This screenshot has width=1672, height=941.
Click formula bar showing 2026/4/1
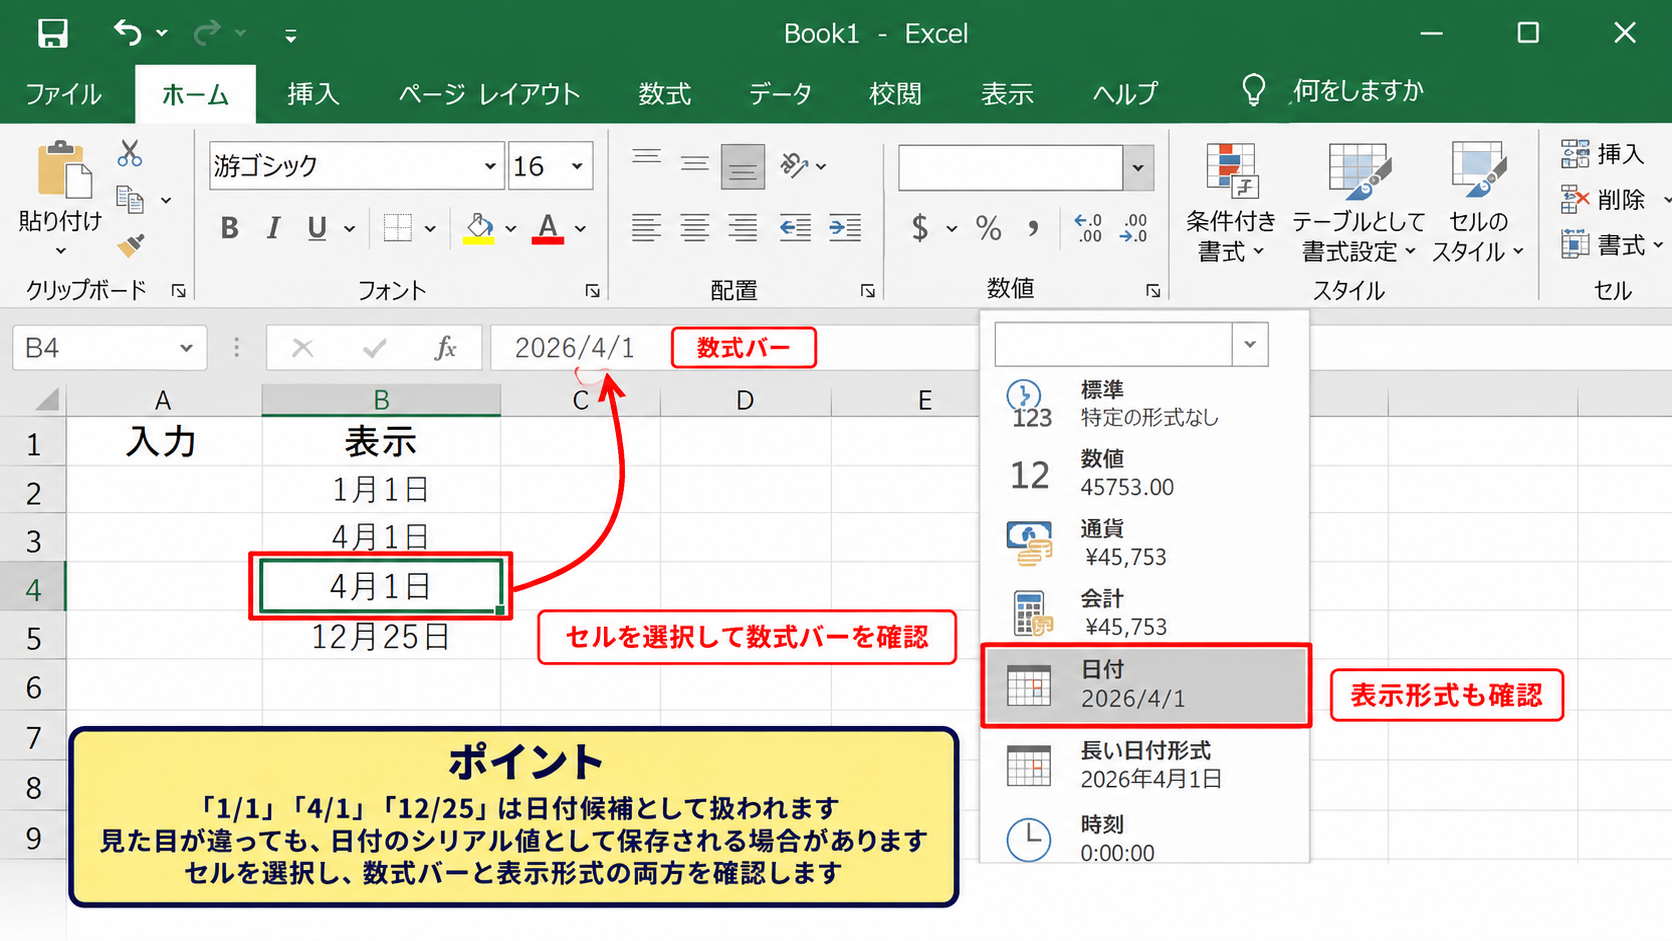coord(575,348)
